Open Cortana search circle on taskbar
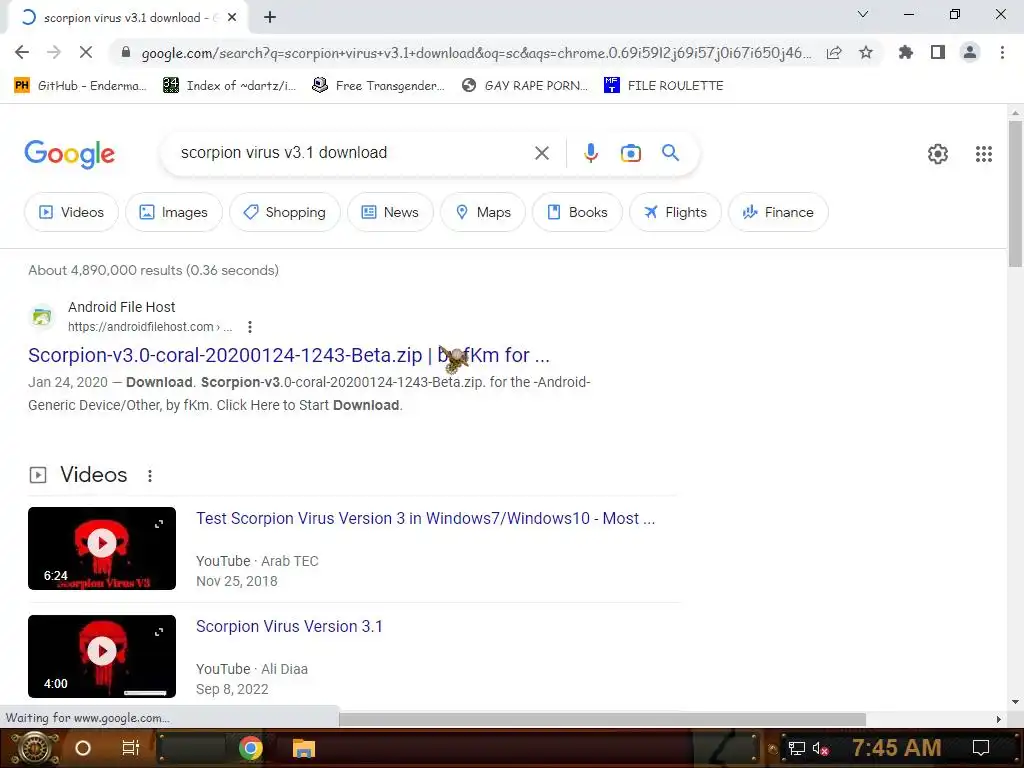The height and width of the screenshot is (768, 1024). tap(83, 748)
